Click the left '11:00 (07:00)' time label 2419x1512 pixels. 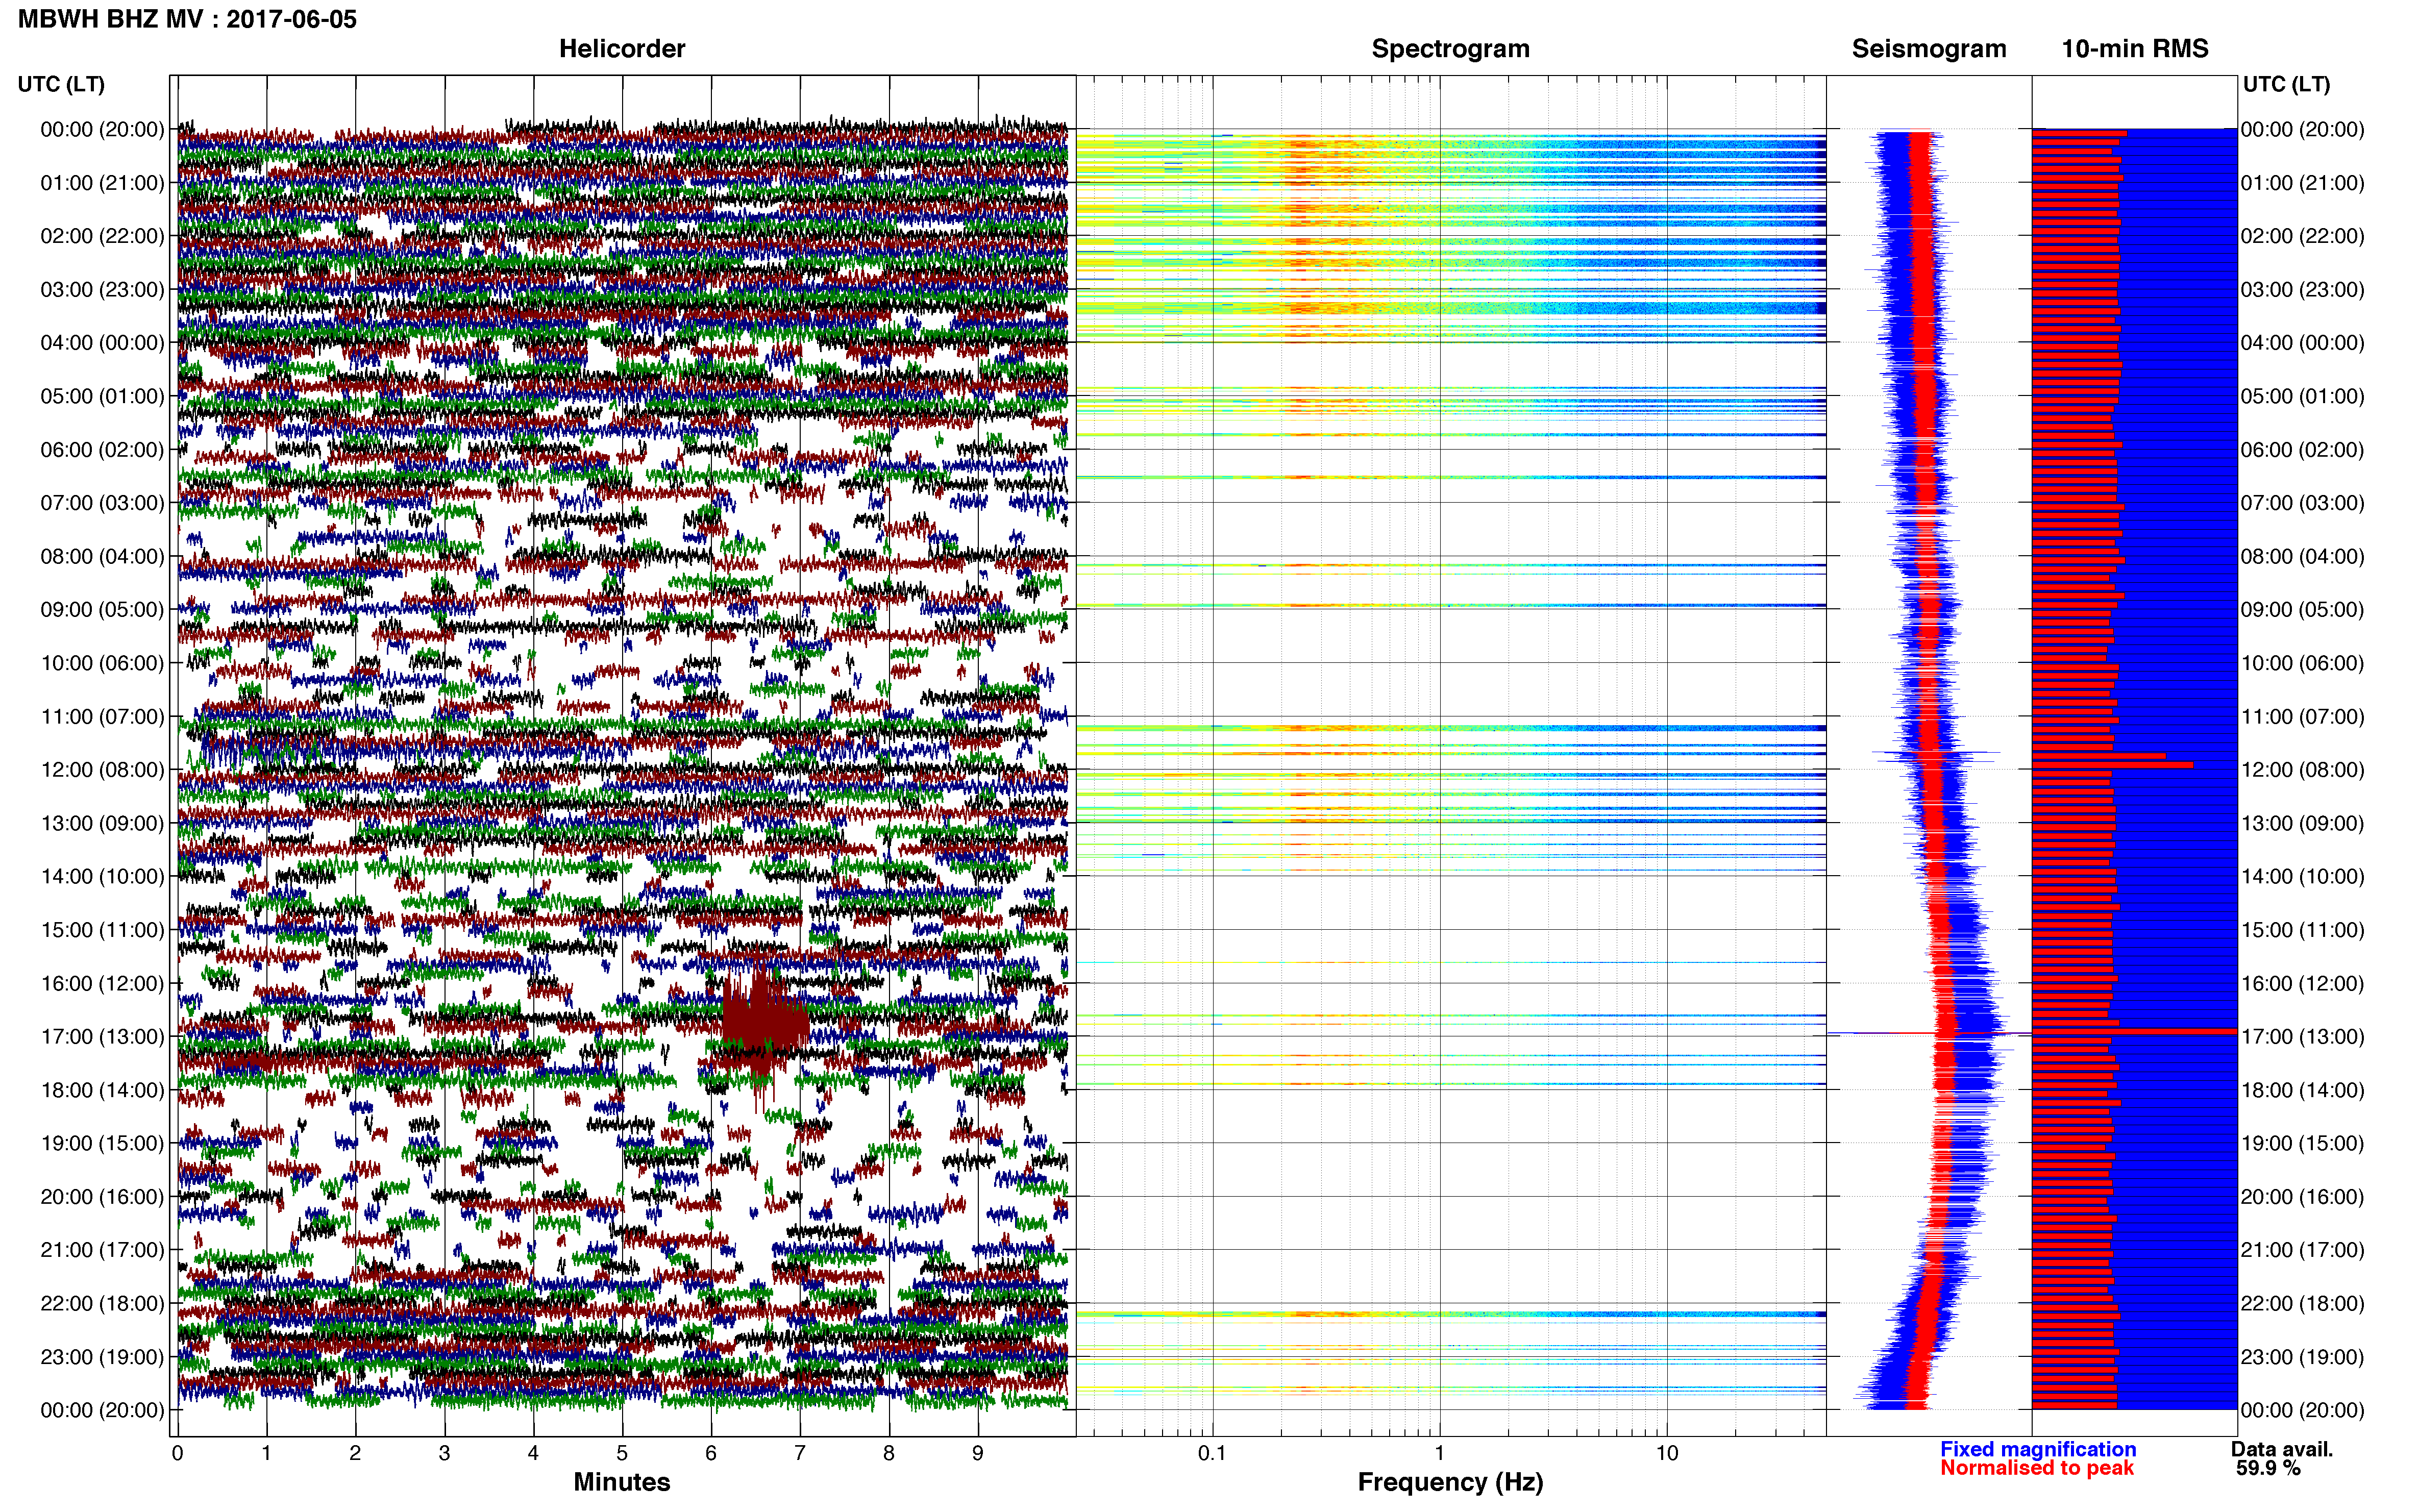tap(102, 717)
